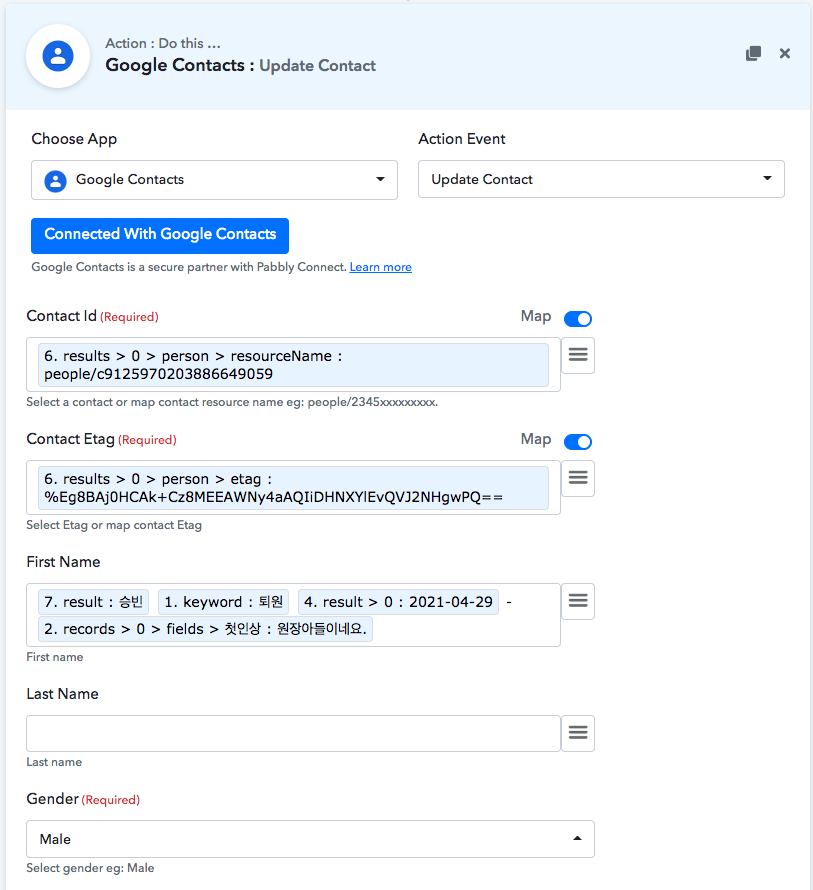Select the '7. result : 승빈' tag

pos(94,602)
